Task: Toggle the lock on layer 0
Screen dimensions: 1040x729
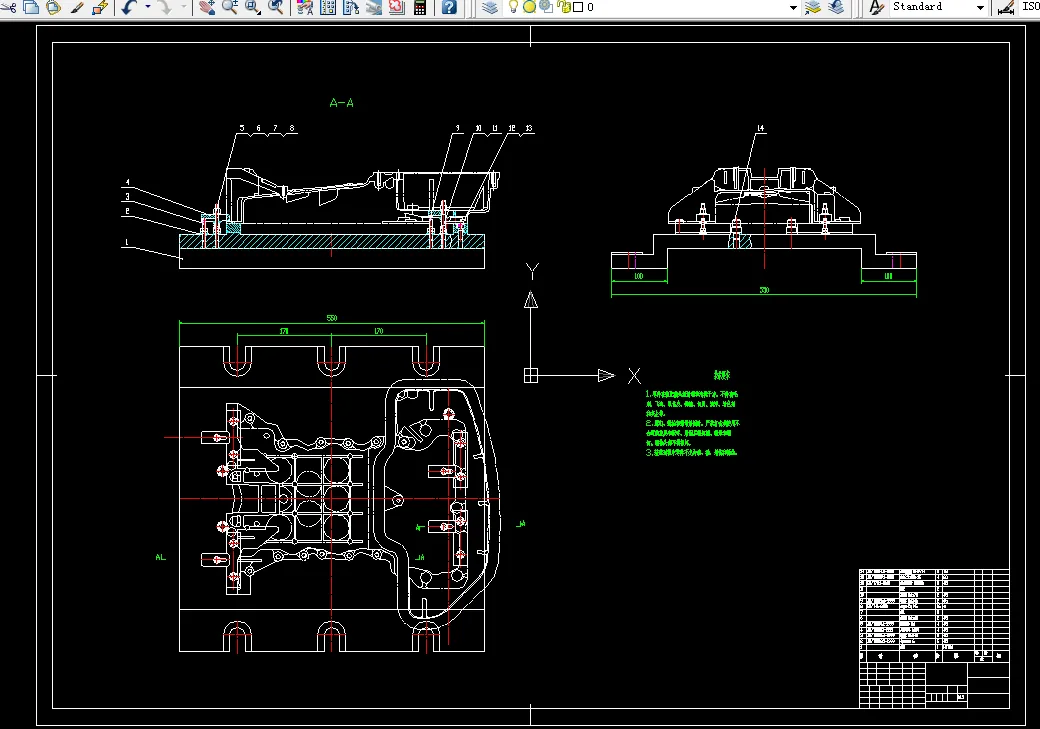Action: [x=563, y=7]
